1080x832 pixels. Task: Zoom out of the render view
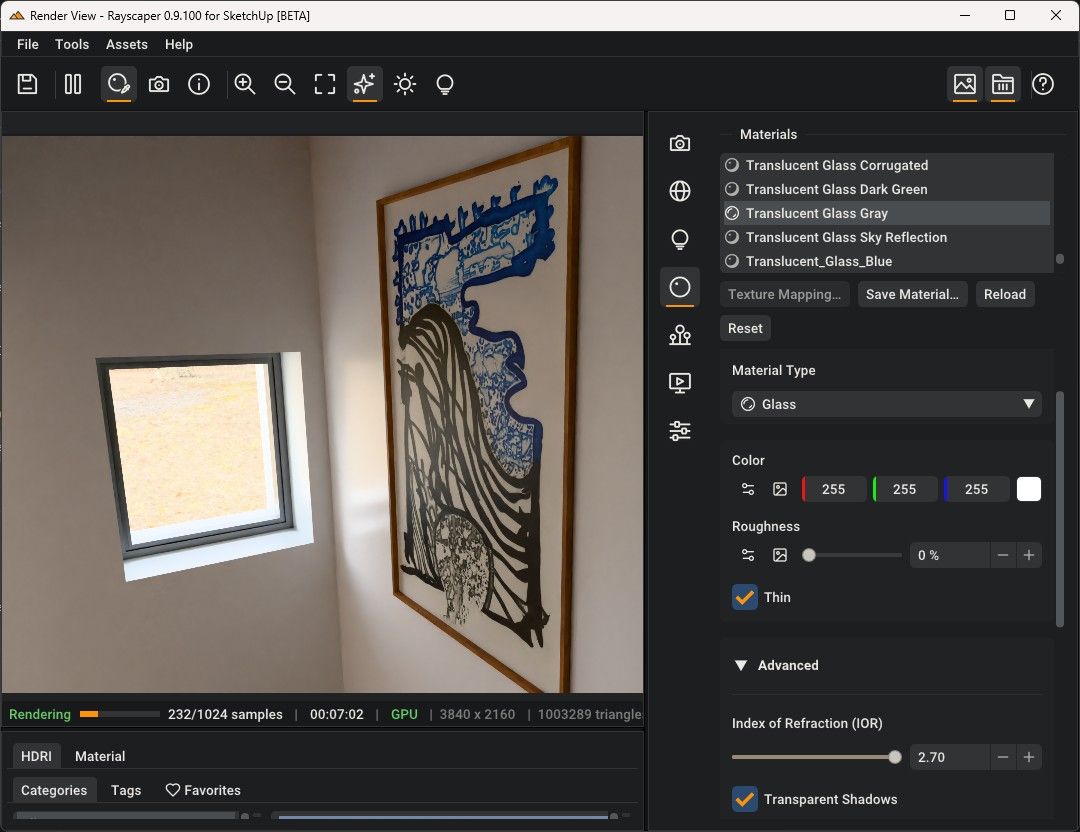click(x=284, y=84)
